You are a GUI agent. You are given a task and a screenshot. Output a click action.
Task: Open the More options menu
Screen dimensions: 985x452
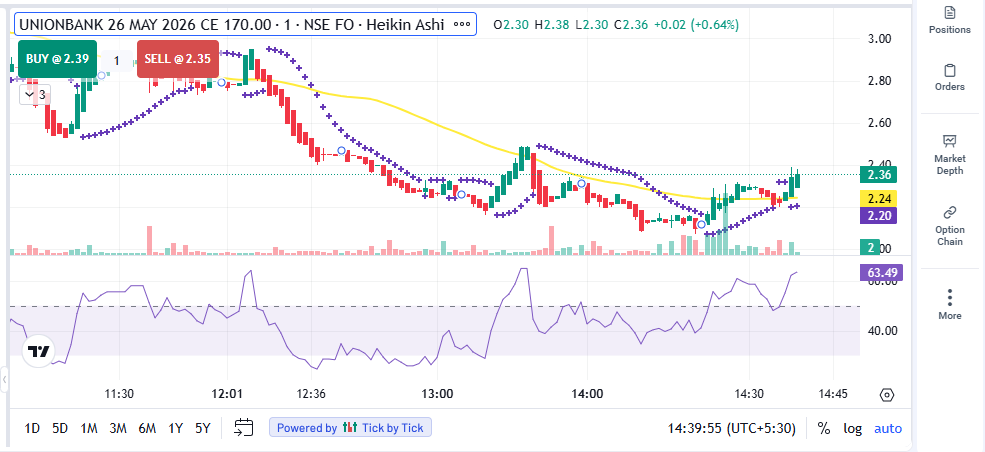coord(949,304)
